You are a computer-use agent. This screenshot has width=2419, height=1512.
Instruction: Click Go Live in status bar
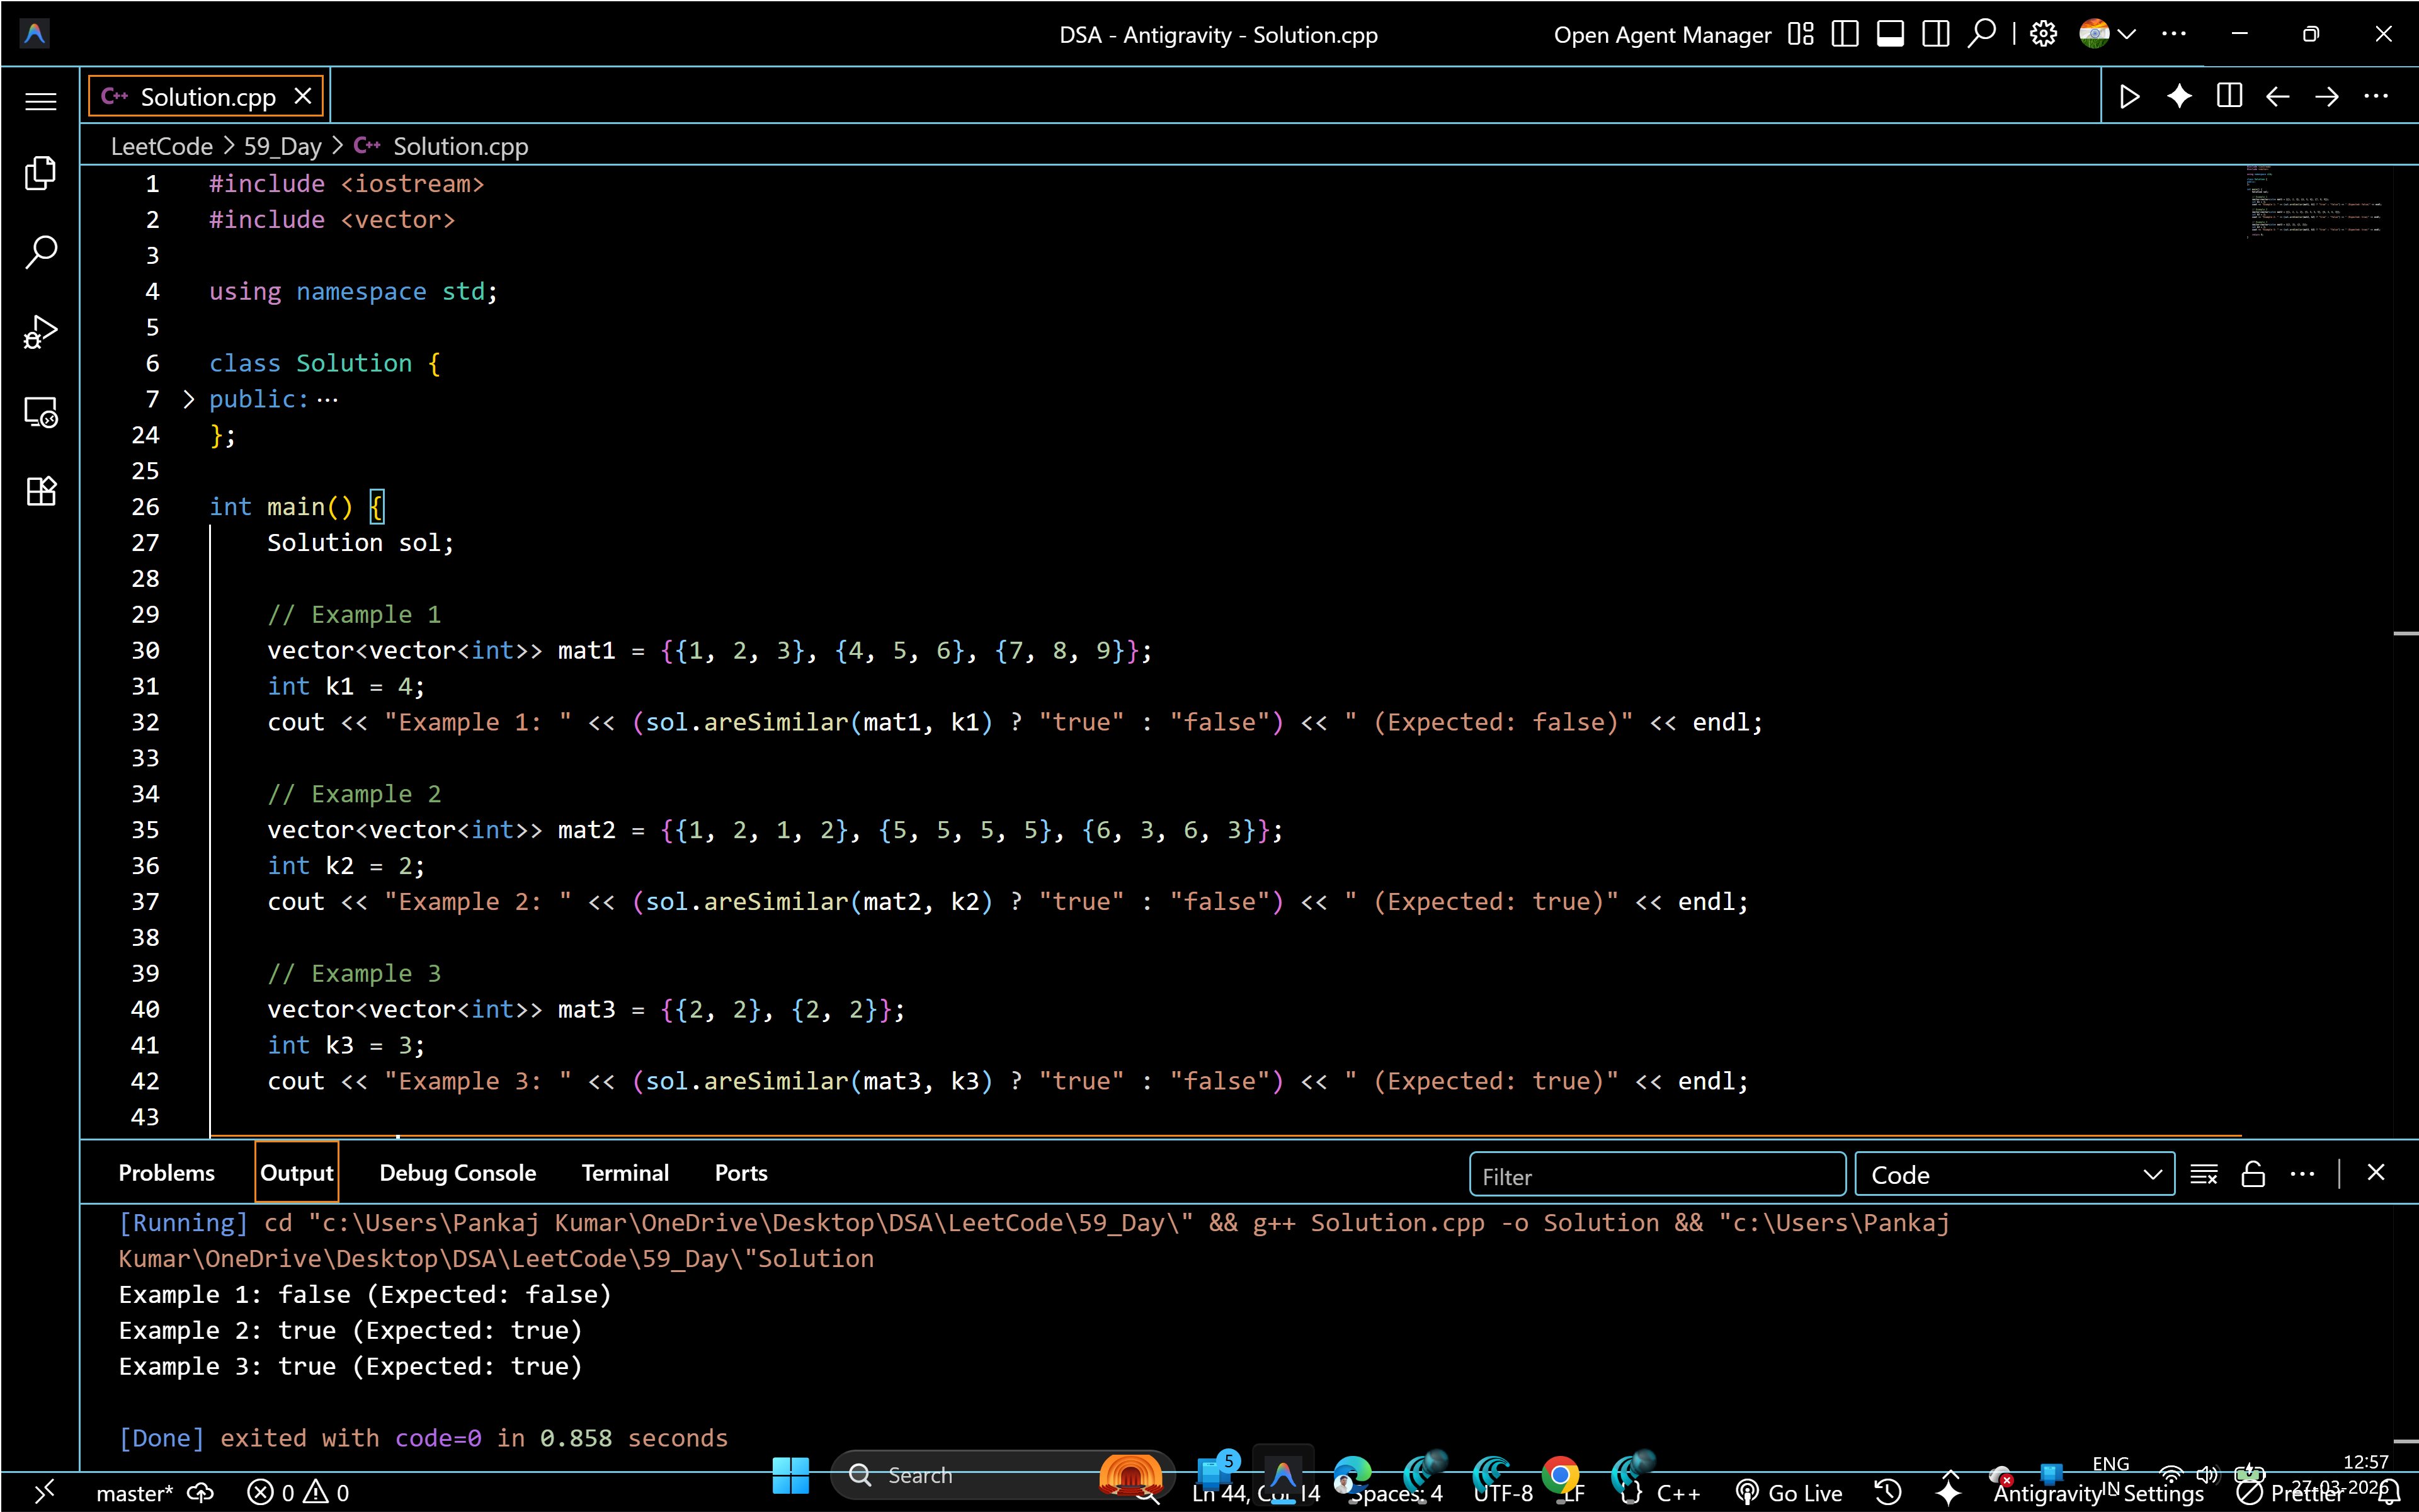pos(1790,1493)
